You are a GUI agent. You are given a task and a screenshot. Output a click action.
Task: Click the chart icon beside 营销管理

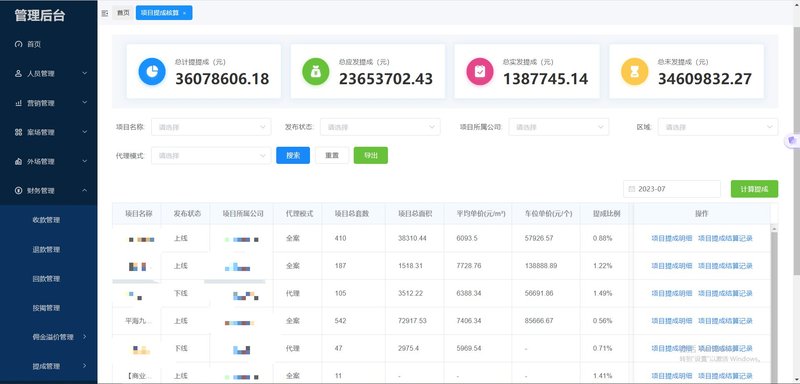[x=19, y=103]
